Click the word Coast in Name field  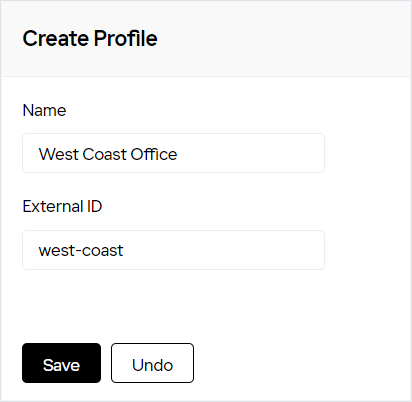(104, 154)
